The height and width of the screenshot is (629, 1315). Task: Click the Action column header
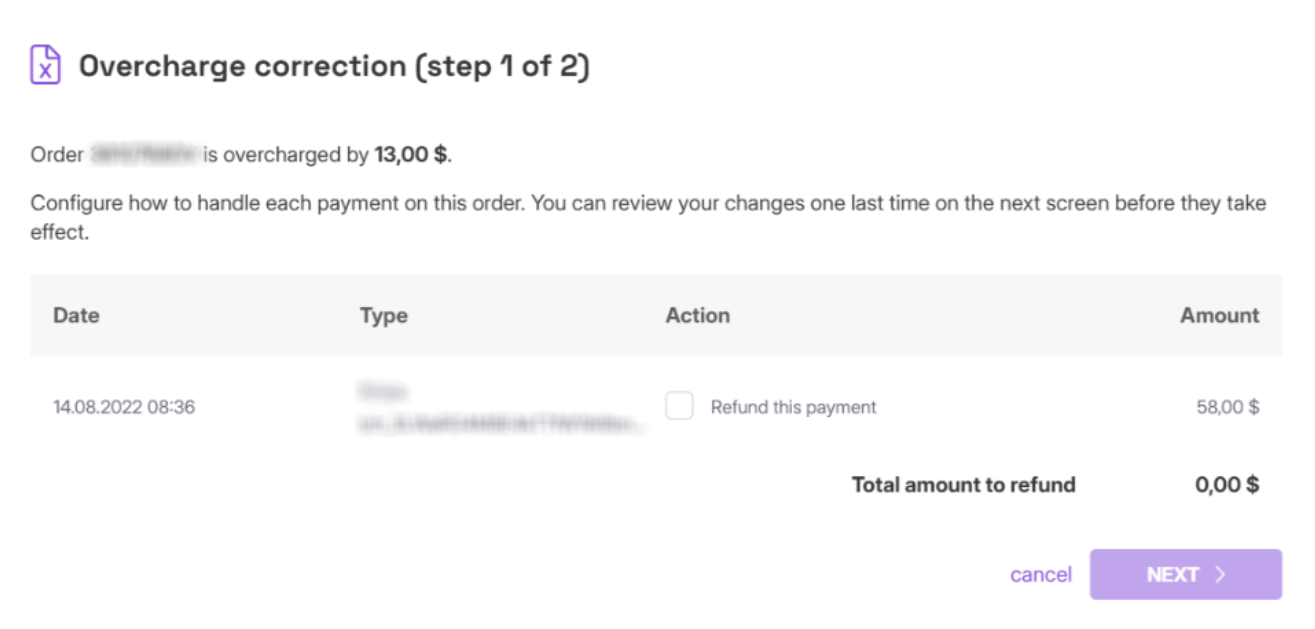pyautogui.click(x=697, y=315)
